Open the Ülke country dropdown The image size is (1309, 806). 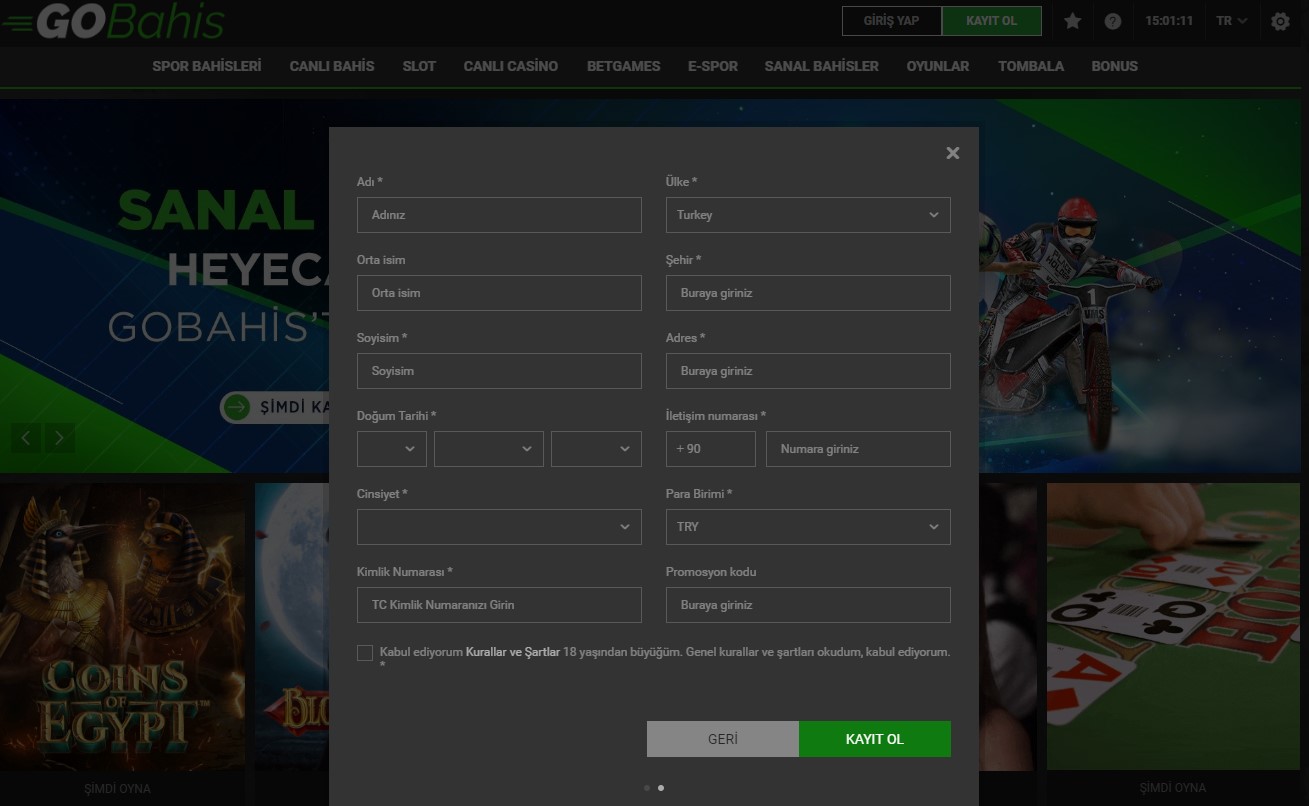(808, 215)
